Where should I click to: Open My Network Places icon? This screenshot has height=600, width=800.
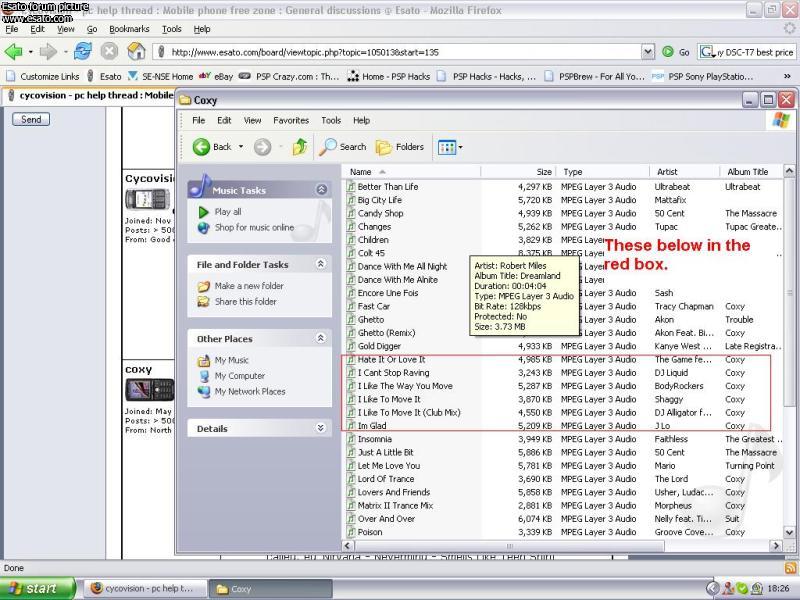[204, 392]
